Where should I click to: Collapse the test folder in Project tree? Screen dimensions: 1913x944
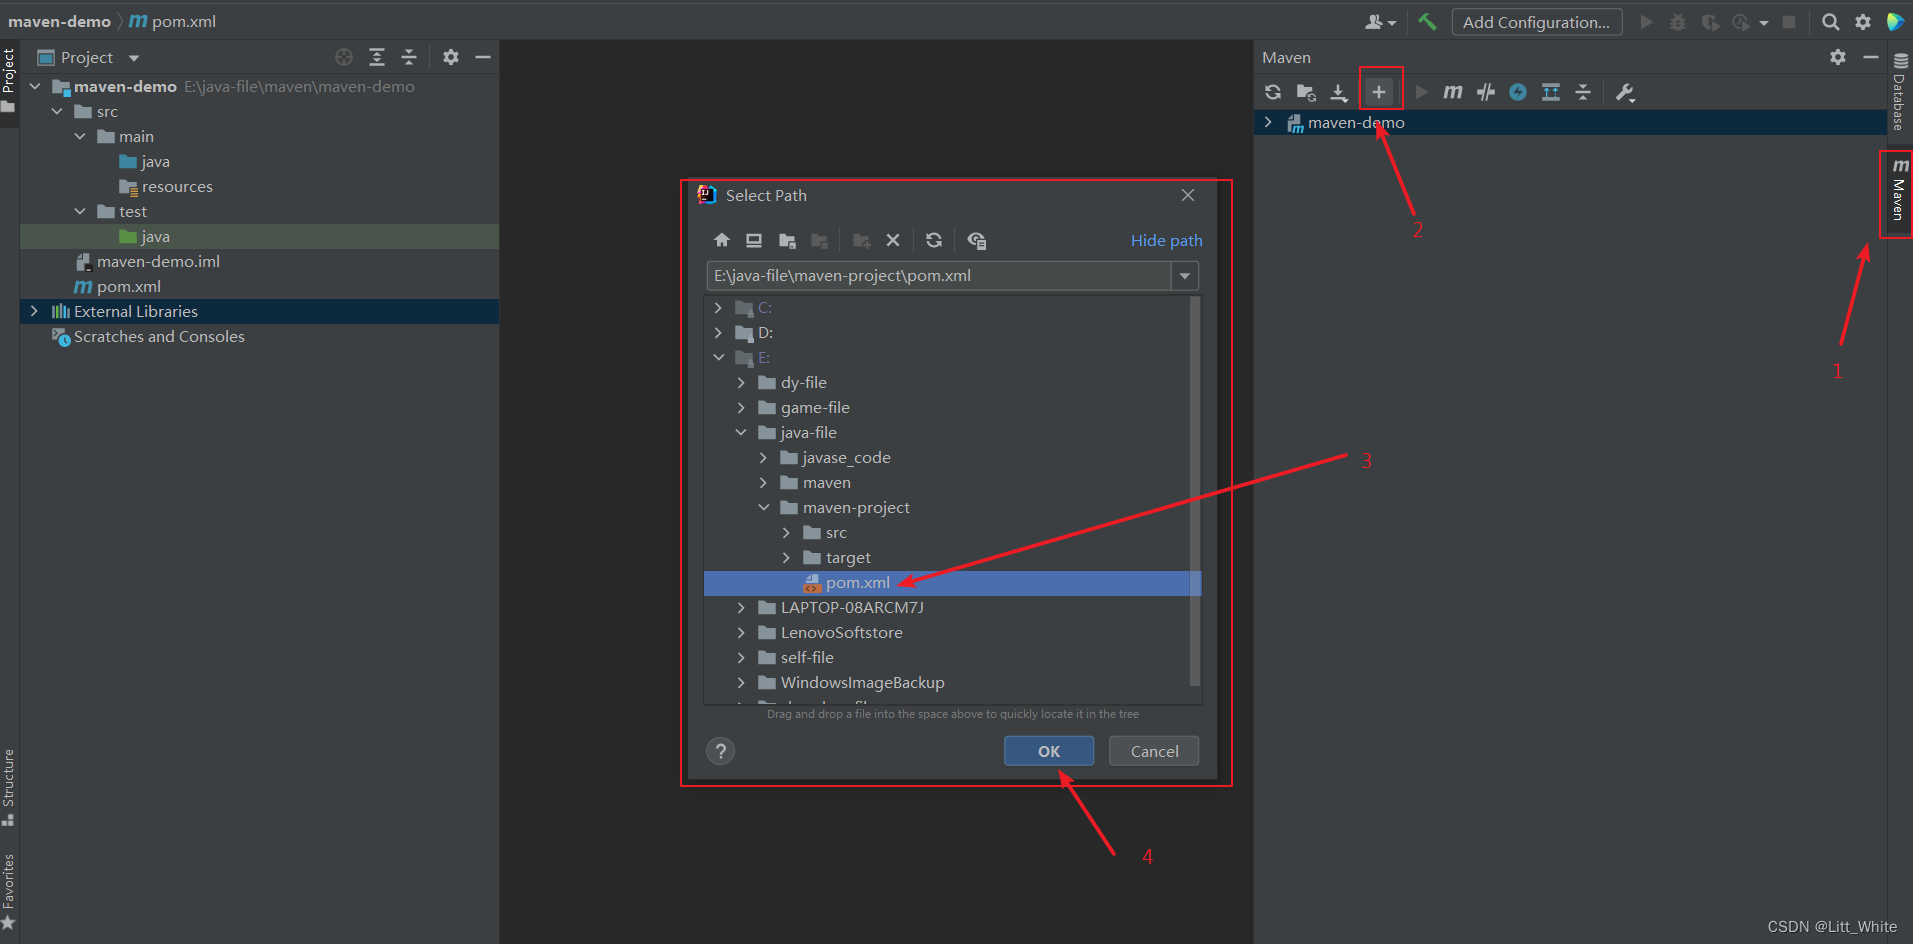(x=80, y=211)
